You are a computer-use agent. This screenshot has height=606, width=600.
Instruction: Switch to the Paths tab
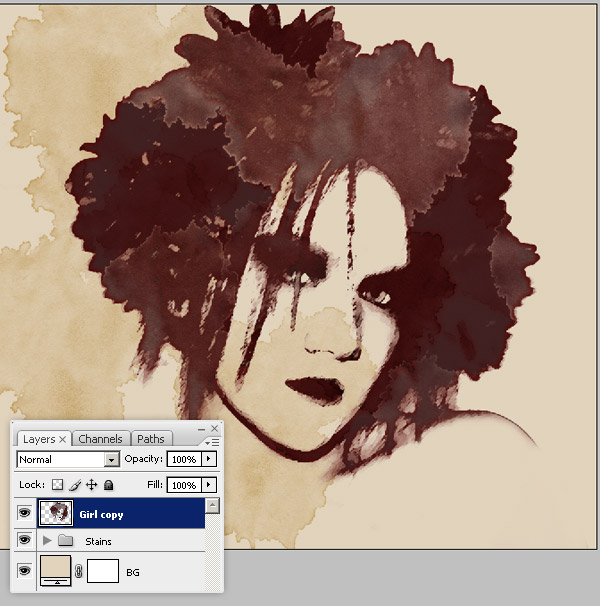click(x=151, y=439)
